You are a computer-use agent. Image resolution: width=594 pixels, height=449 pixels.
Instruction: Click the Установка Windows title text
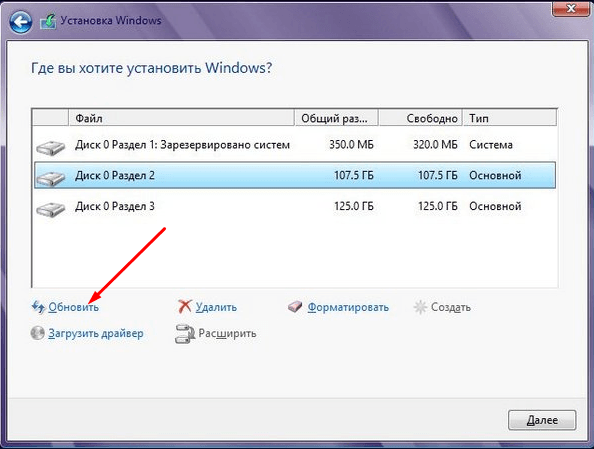[111, 20]
